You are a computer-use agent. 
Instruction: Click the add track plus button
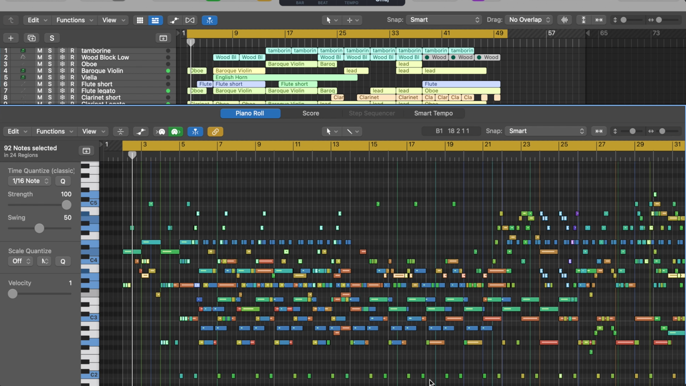10,38
